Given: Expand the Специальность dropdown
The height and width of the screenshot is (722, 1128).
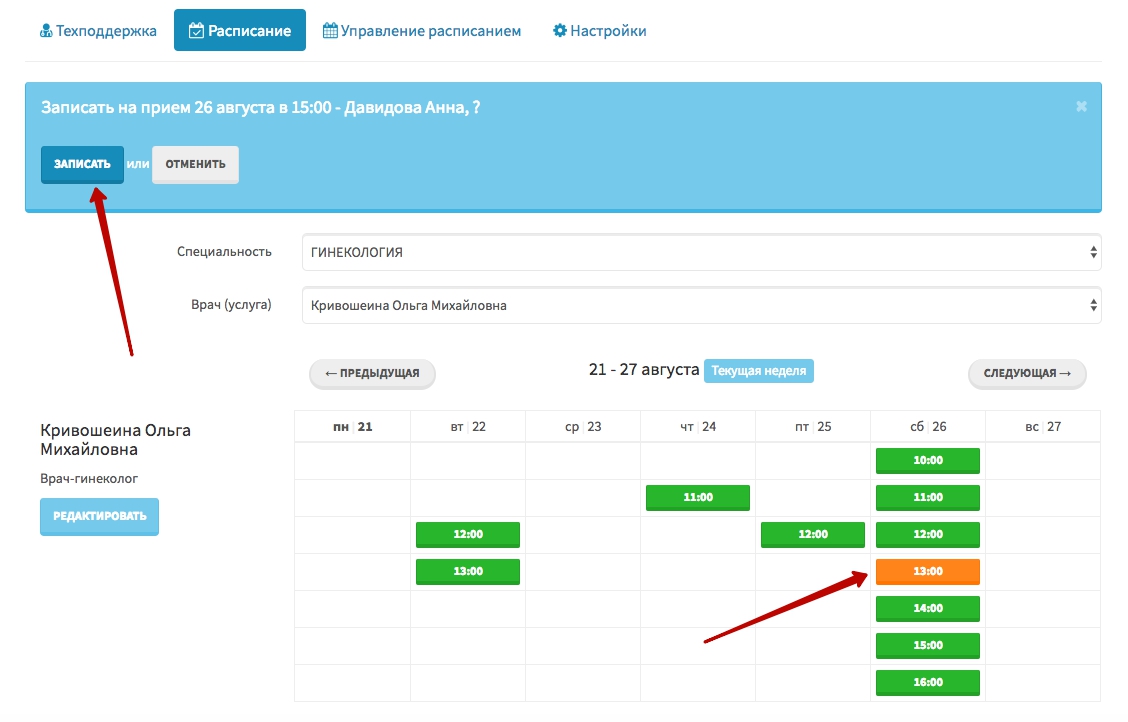Looking at the screenshot, I should pos(701,252).
